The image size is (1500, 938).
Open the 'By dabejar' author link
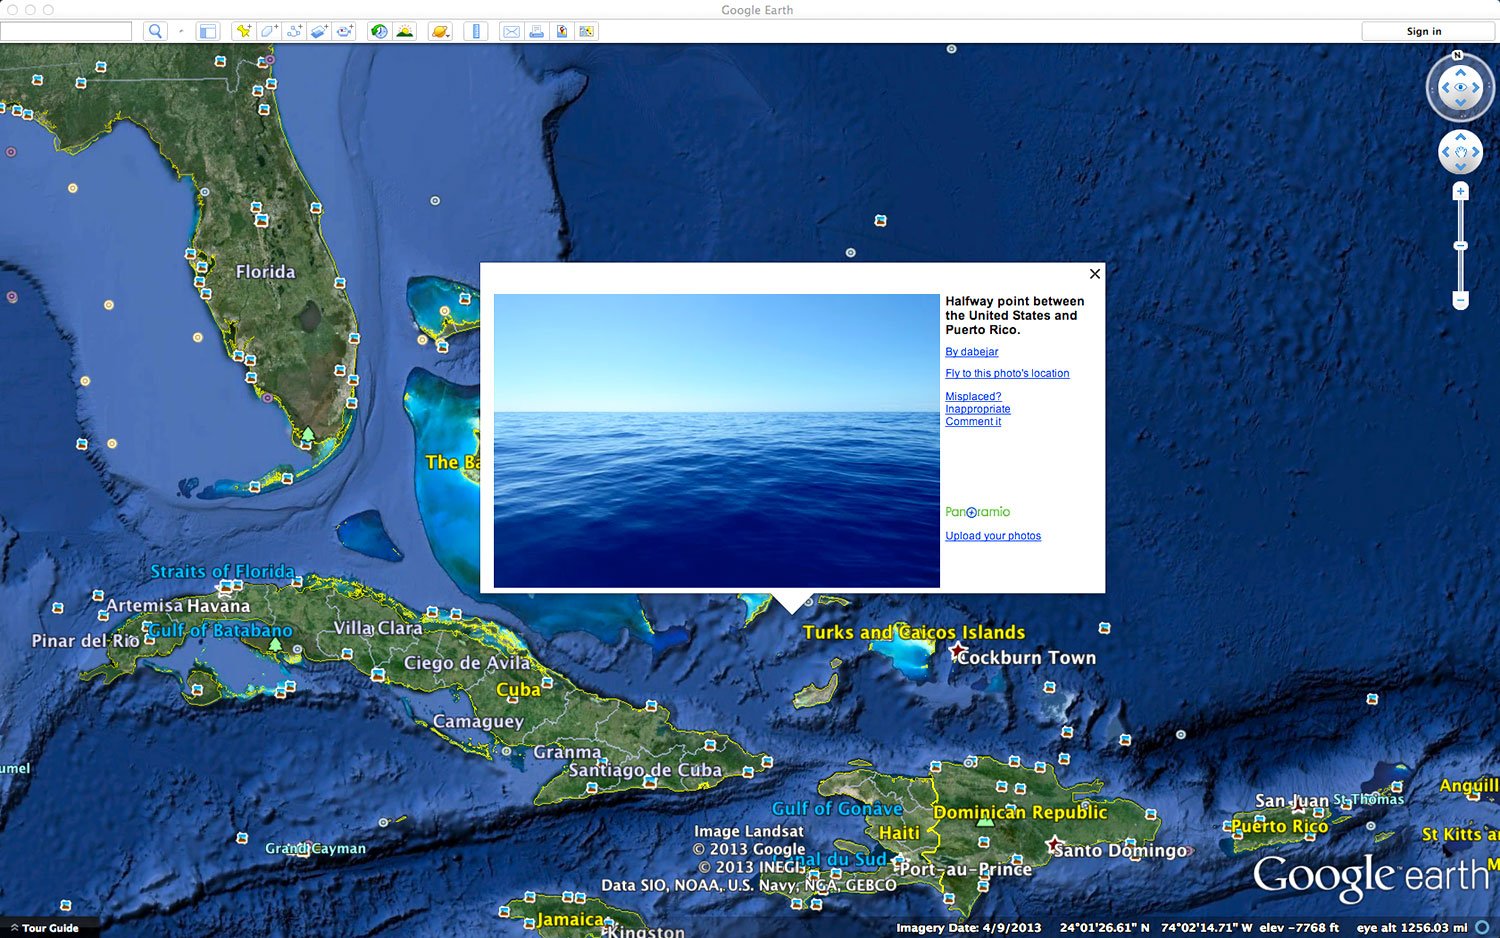click(x=972, y=352)
